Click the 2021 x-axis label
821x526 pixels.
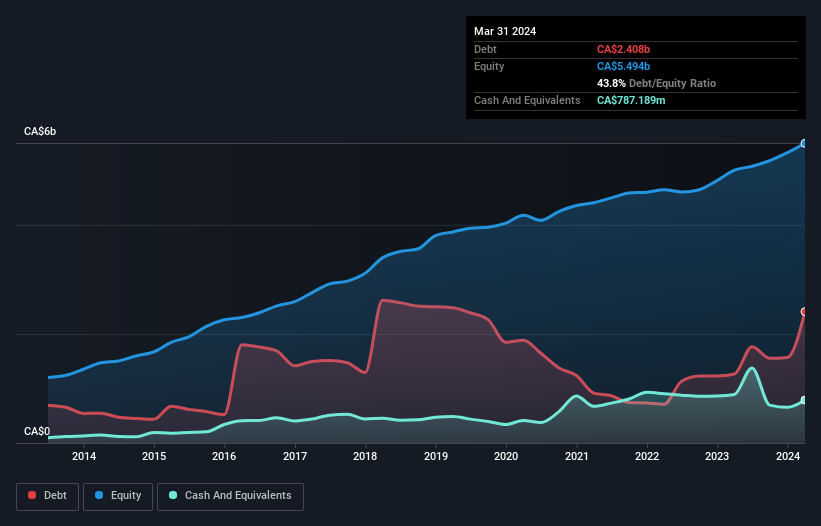pyautogui.click(x=576, y=456)
